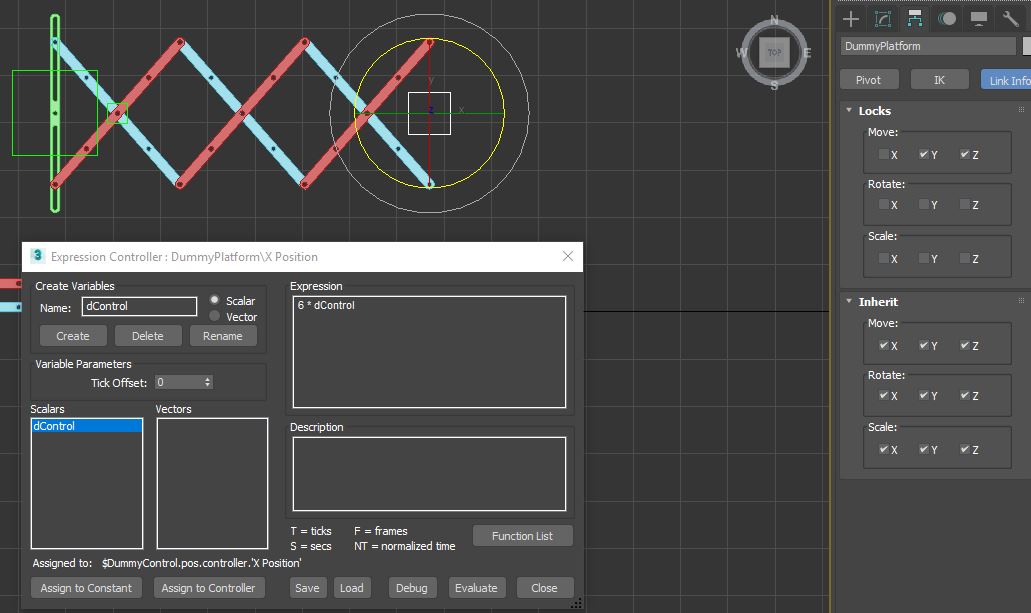The image size is (1031, 613).
Task: Uncheck Inherit Move Z
Action: (965, 345)
